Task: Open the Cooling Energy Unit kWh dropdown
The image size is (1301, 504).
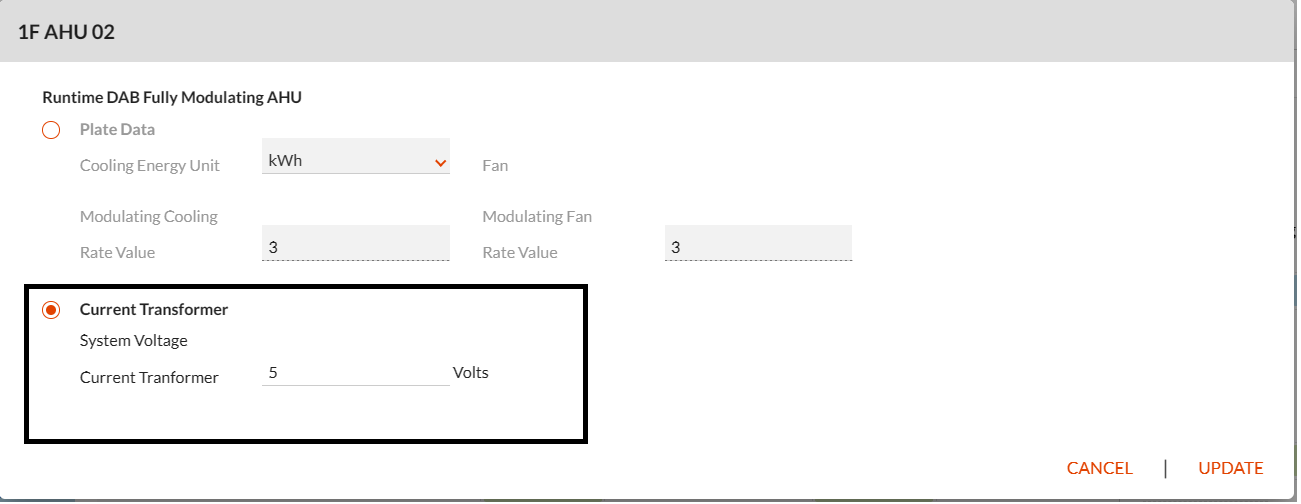Action: (356, 161)
